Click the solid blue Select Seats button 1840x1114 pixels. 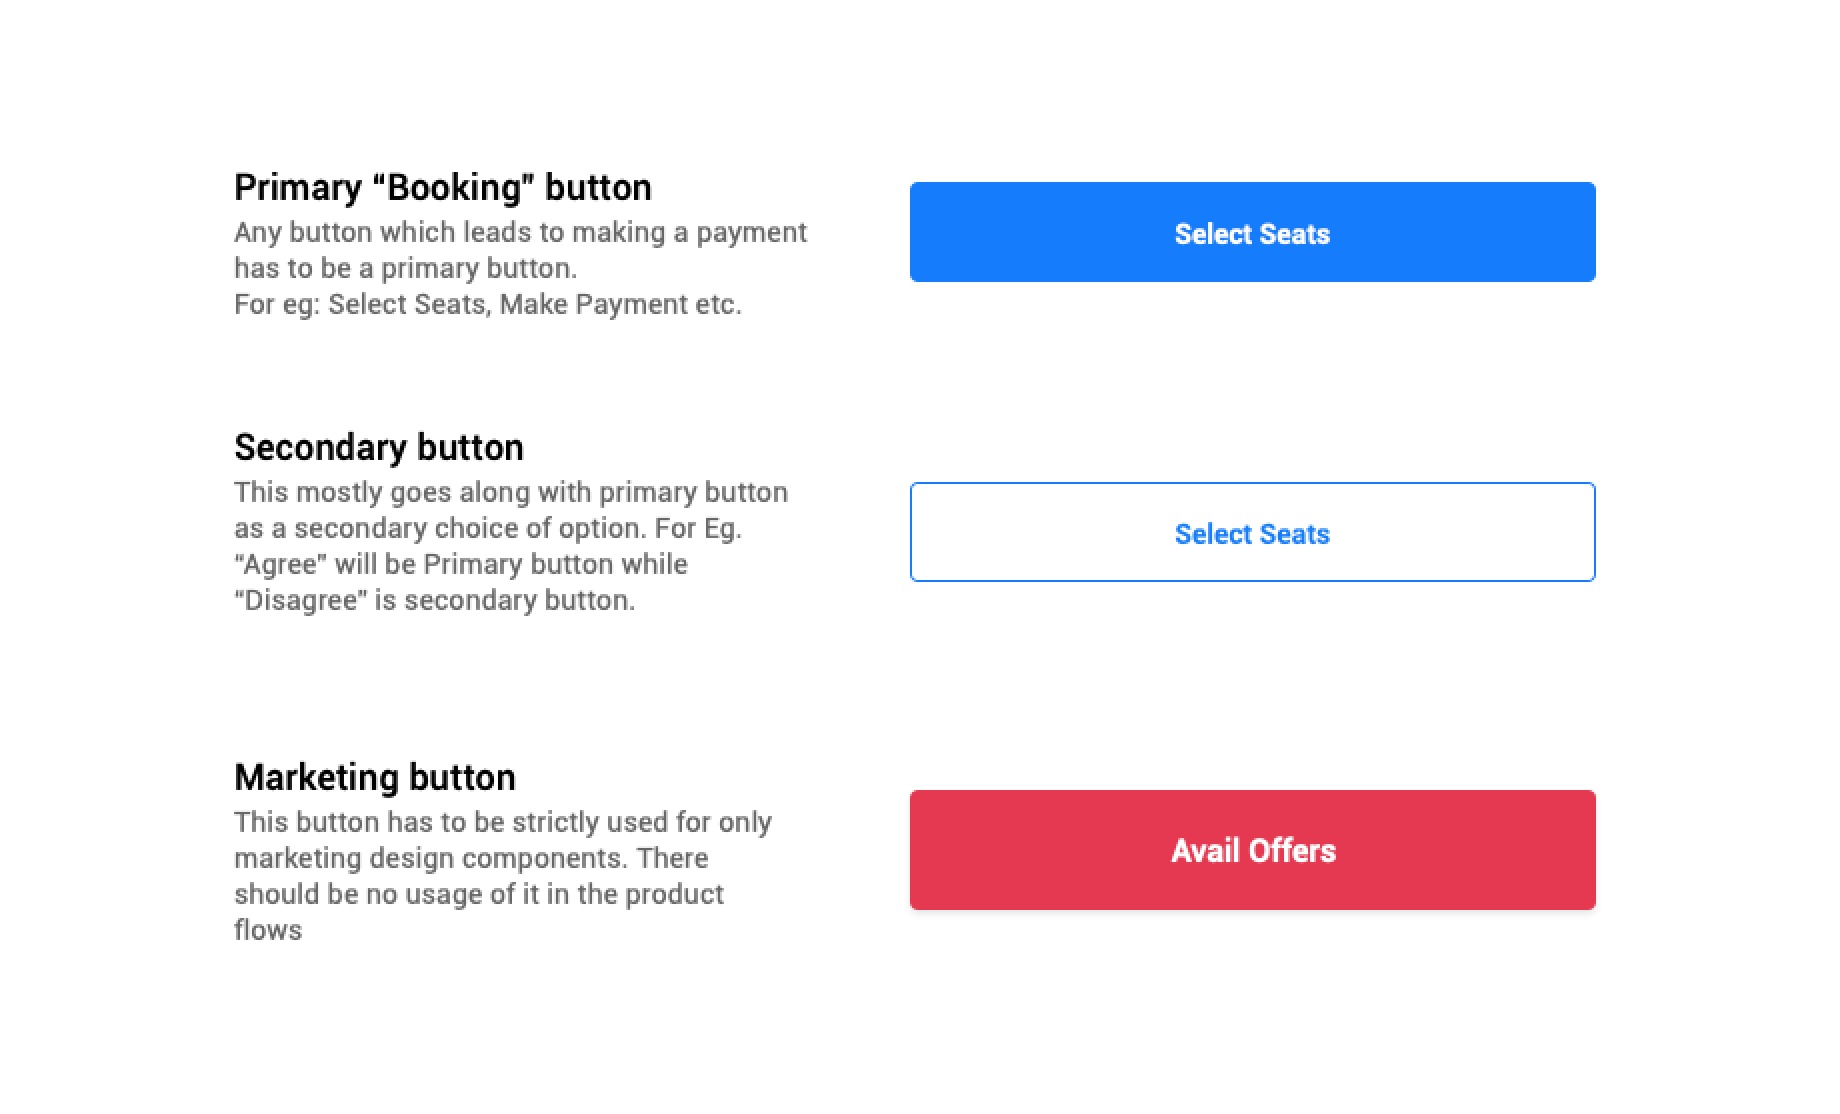[x=1252, y=232]
